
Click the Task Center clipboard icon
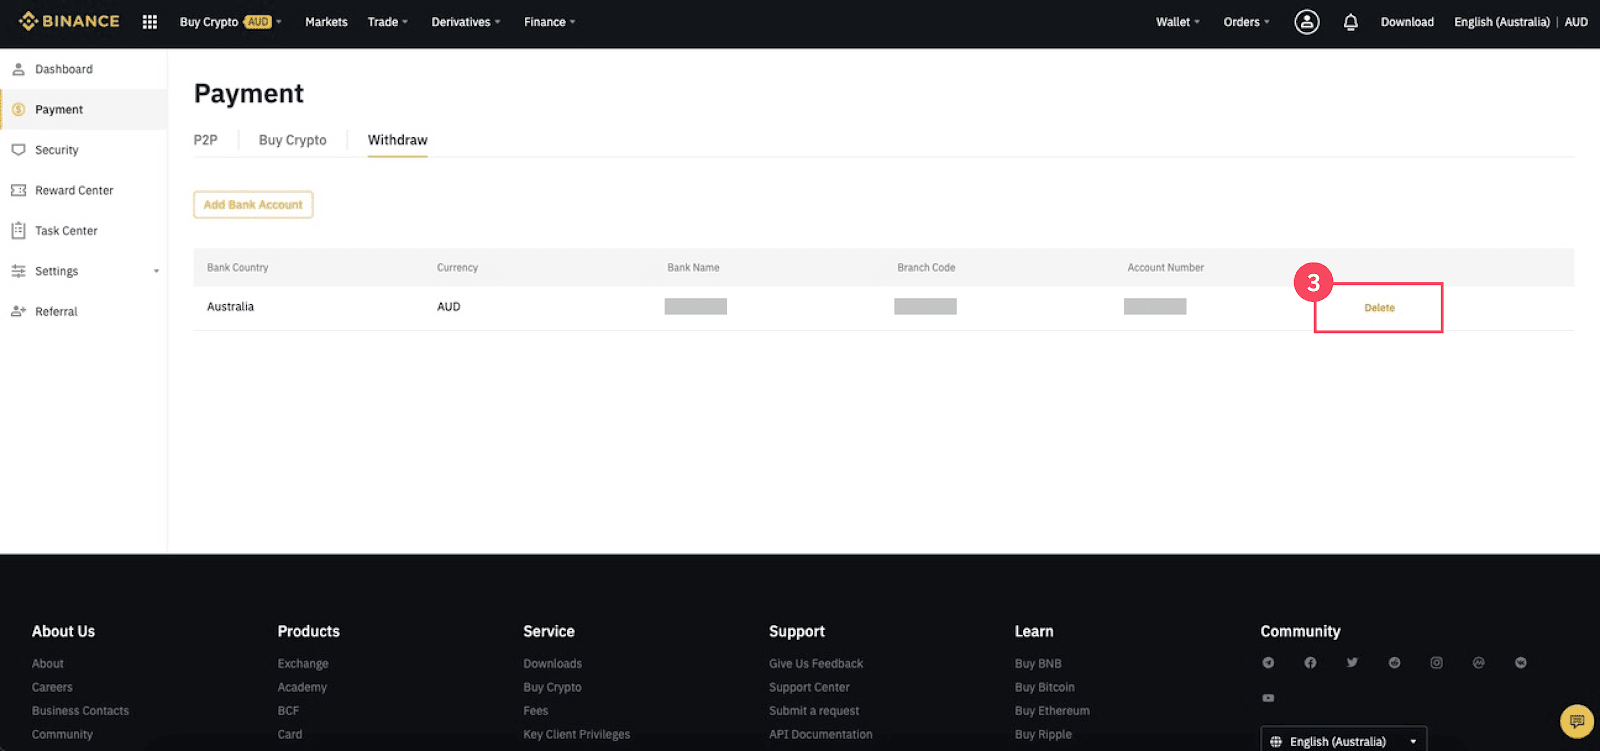pyautogui.click(x=18, y=231)
